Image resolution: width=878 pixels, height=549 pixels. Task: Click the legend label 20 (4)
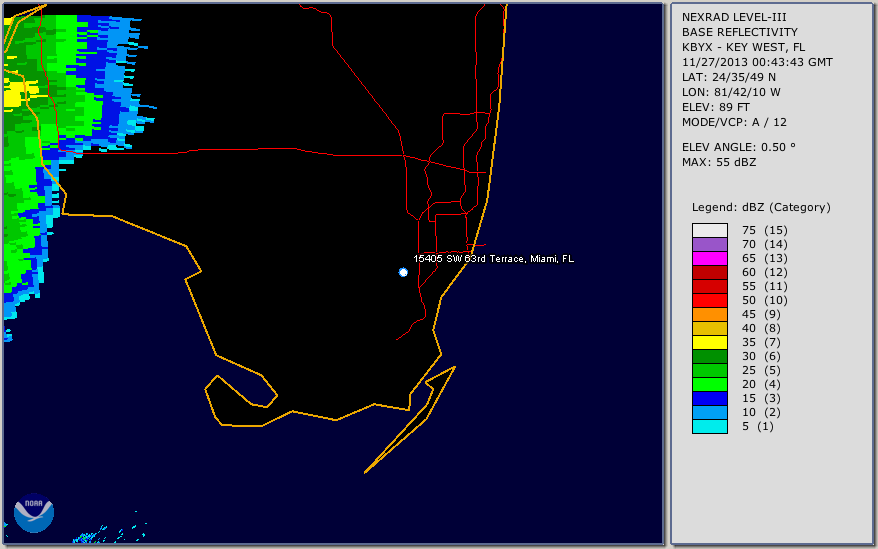click(761, 384)
